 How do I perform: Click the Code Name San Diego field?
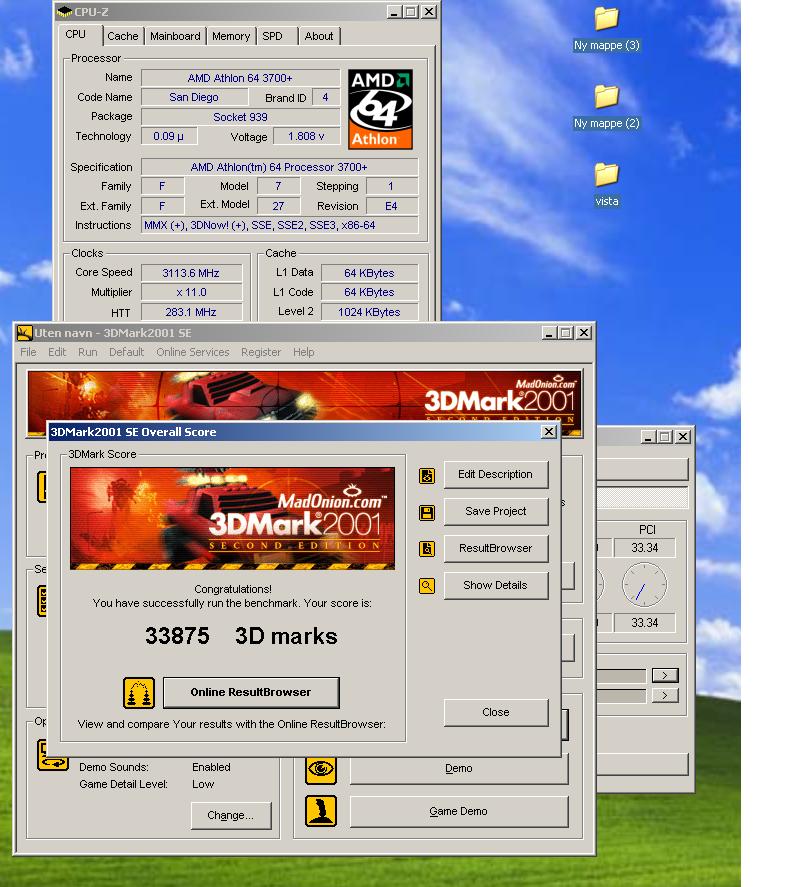[194, 97]
